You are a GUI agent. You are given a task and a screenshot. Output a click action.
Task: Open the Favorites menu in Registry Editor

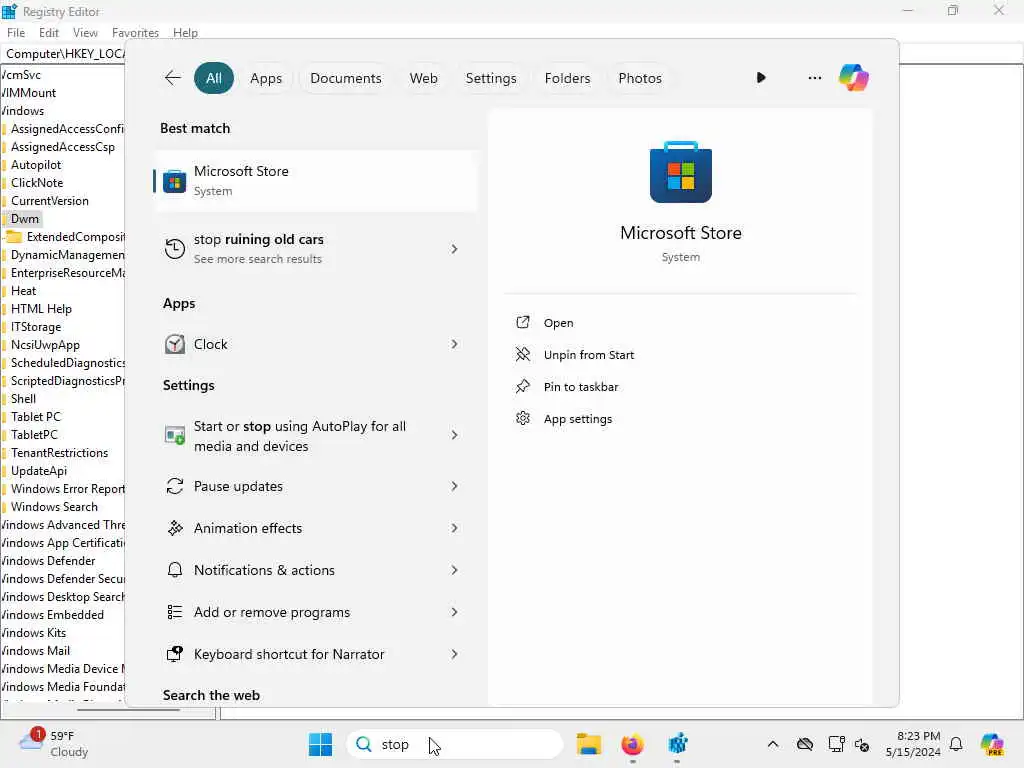pos(135,33)
